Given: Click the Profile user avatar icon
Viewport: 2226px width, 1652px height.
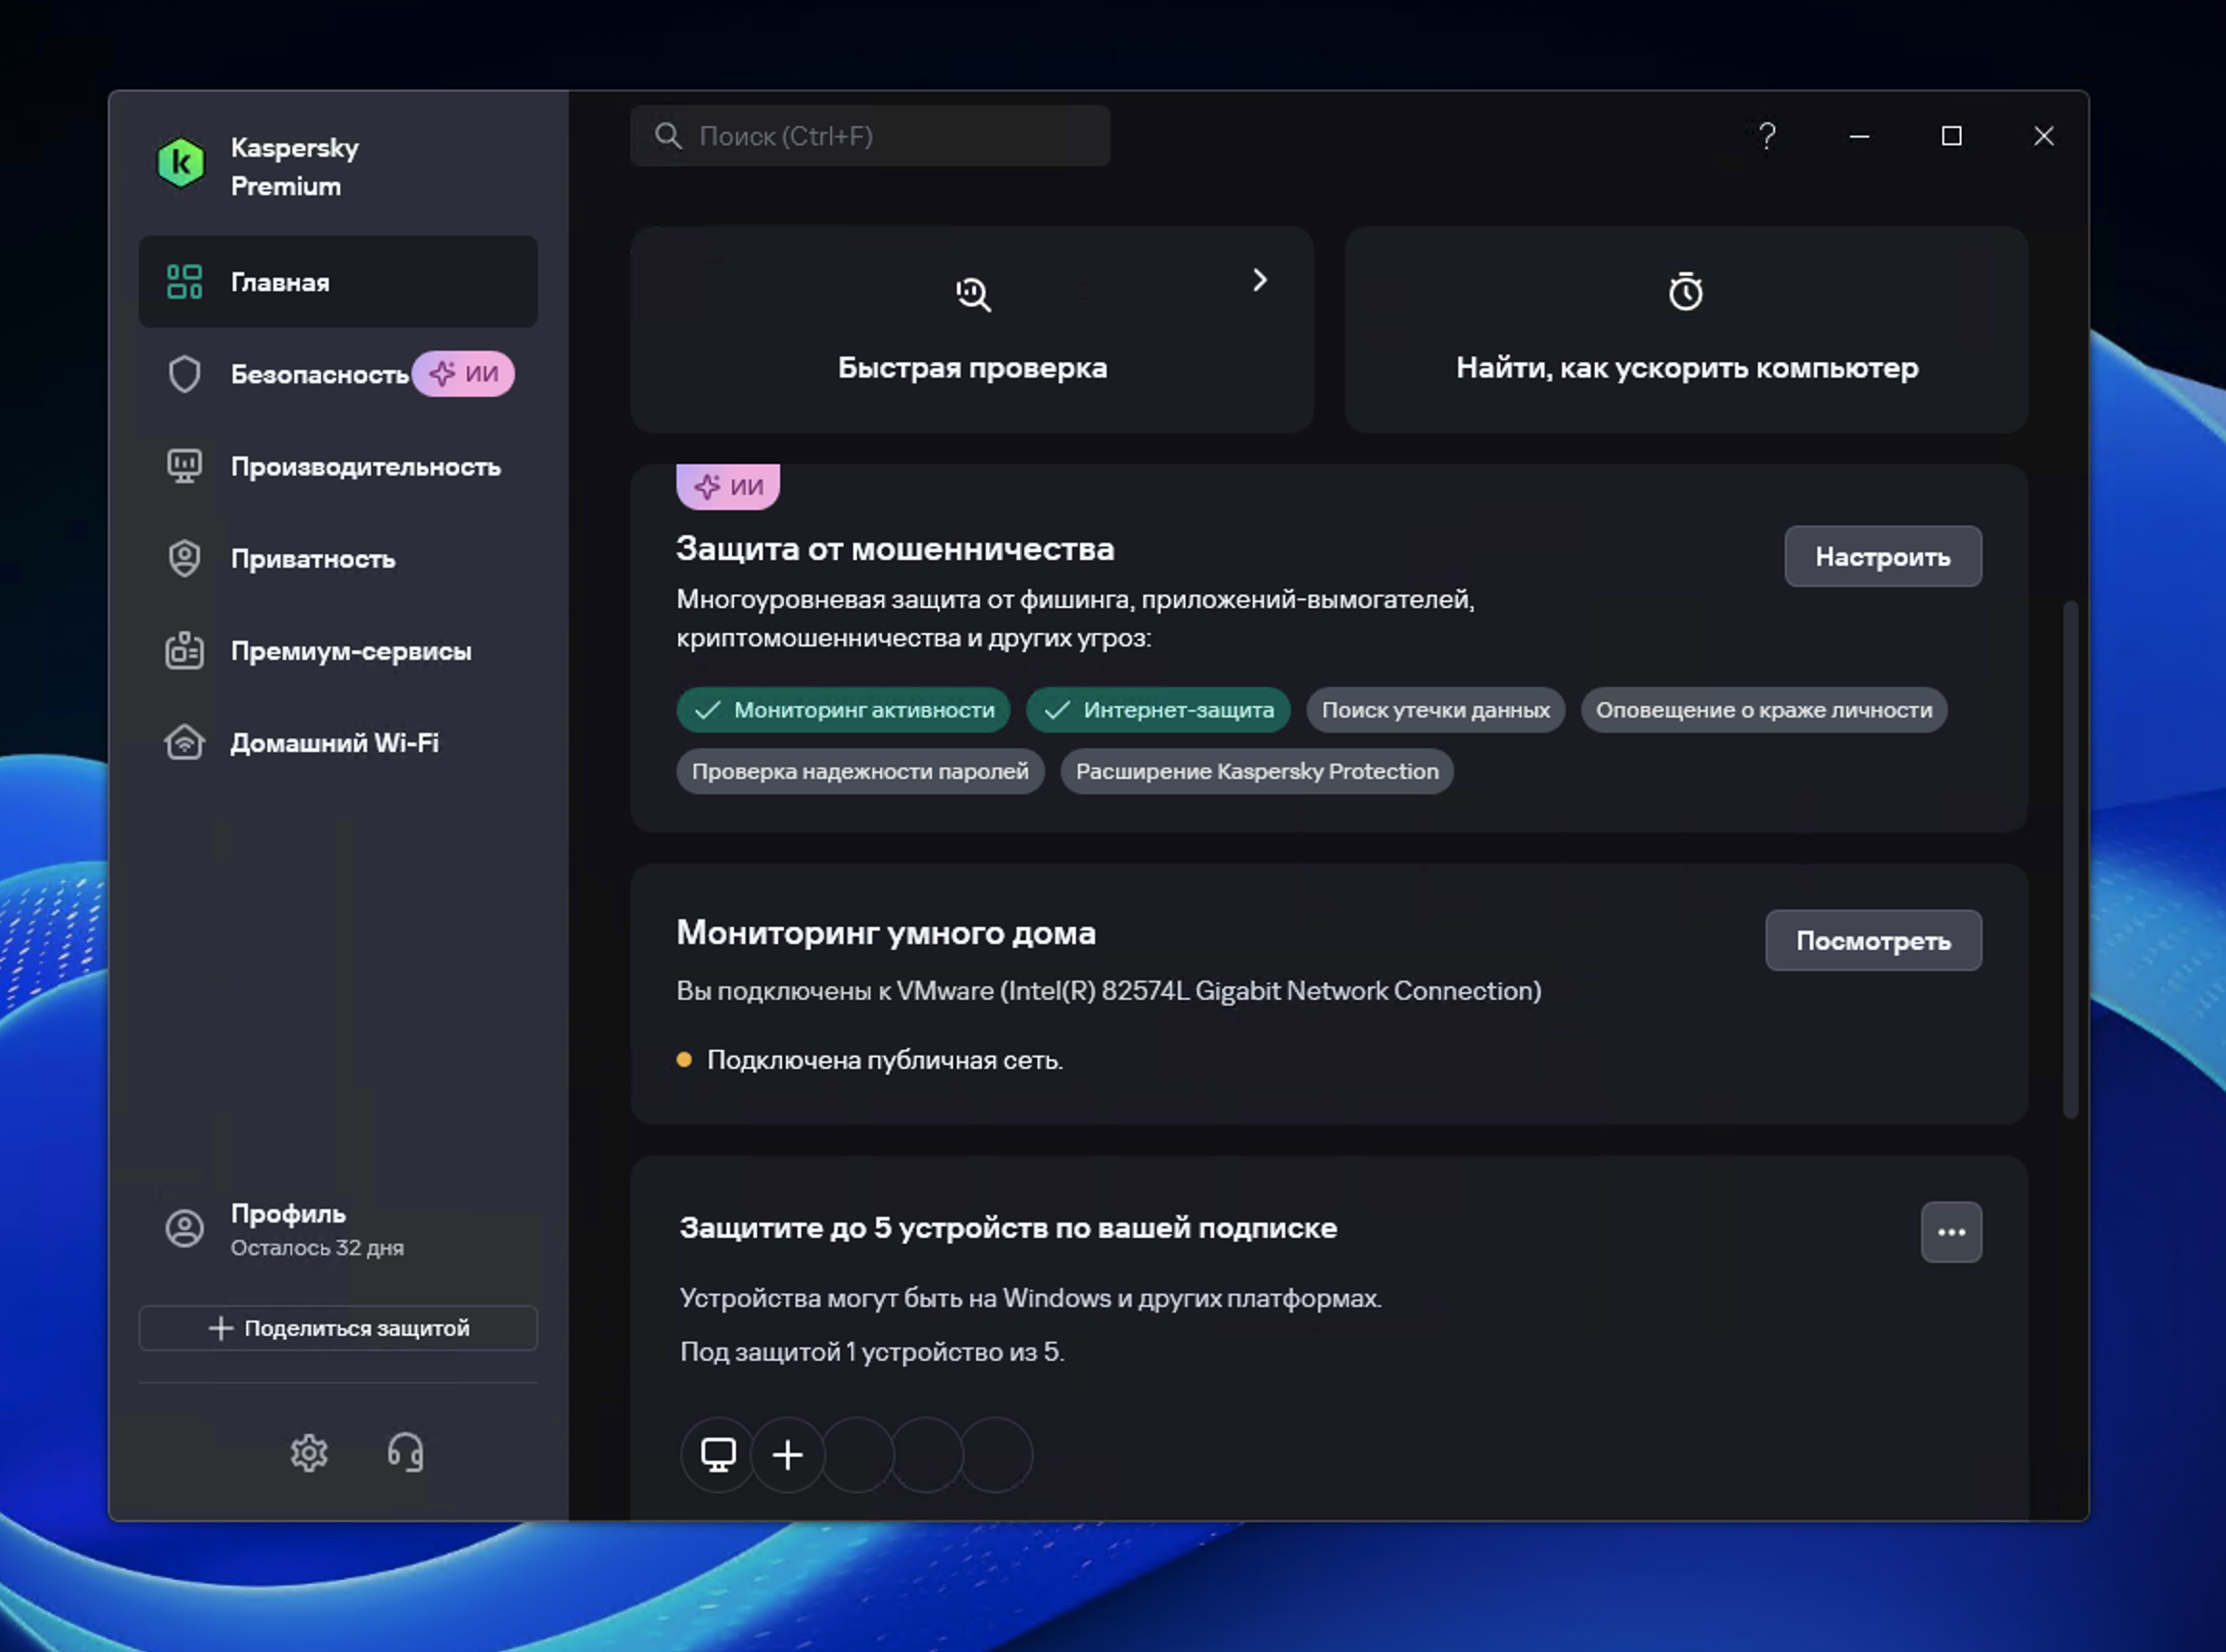Looking at the screenshot, I should [185, 1229].
